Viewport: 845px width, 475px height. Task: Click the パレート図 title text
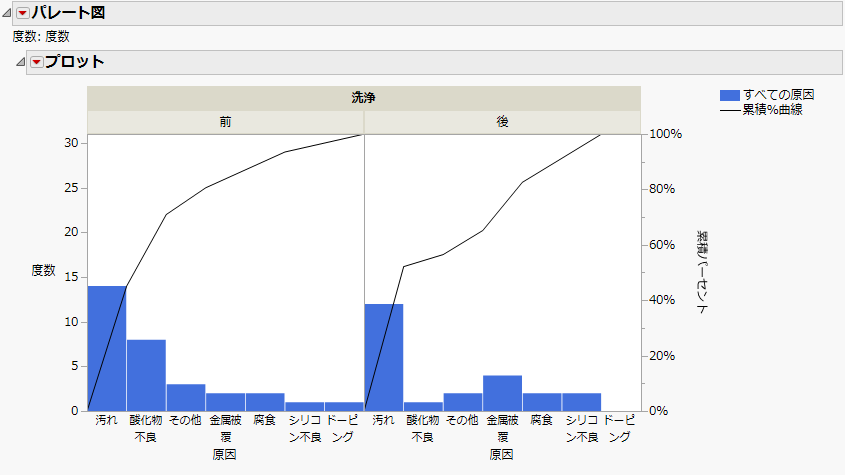68,13
